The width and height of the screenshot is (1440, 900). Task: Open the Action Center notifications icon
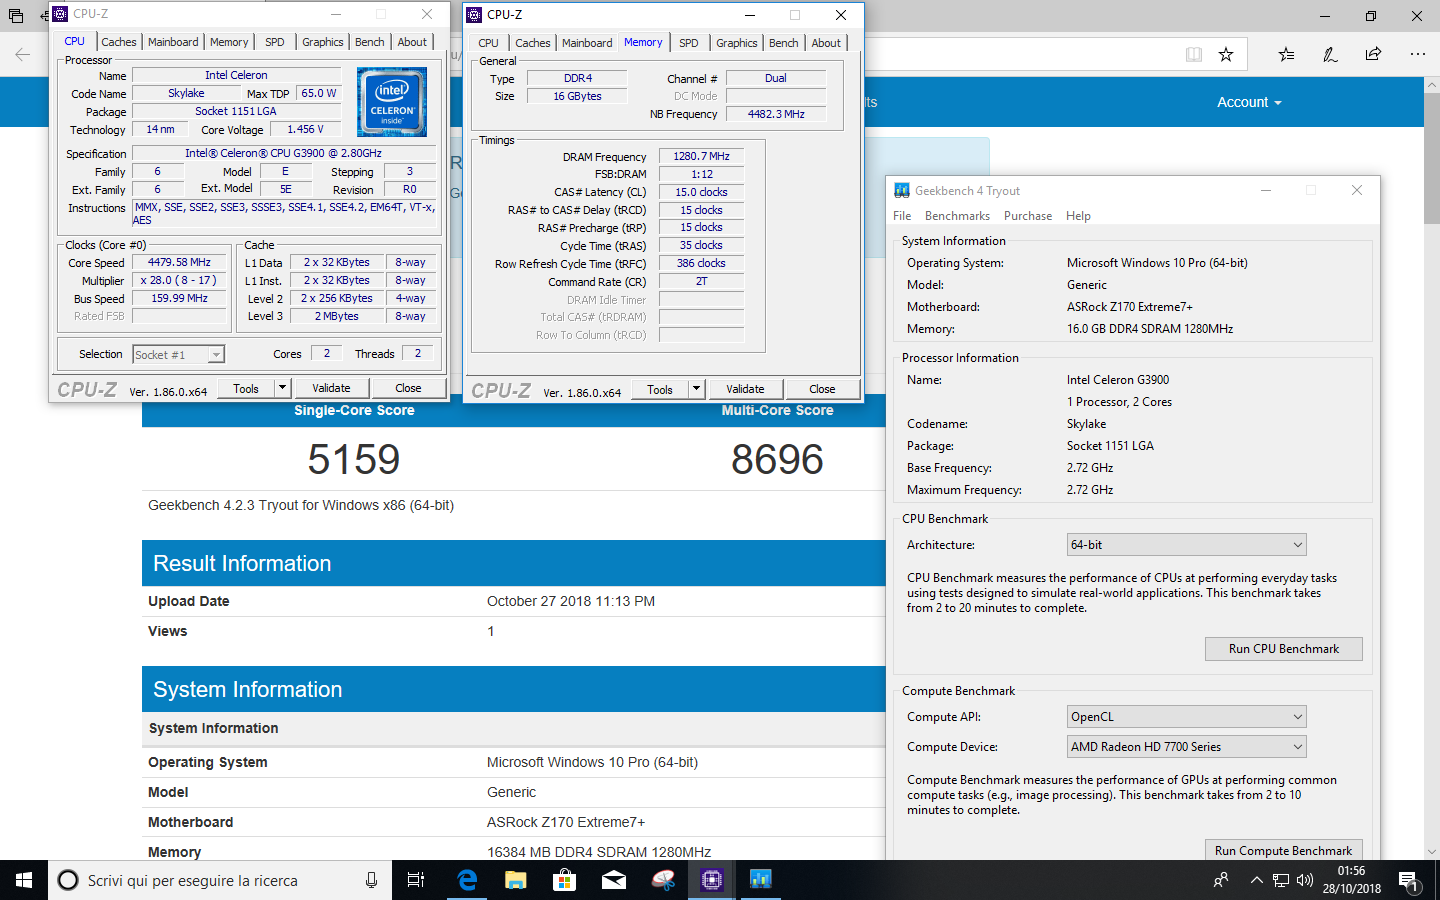pyautogui.click(x=1408, y=880)
